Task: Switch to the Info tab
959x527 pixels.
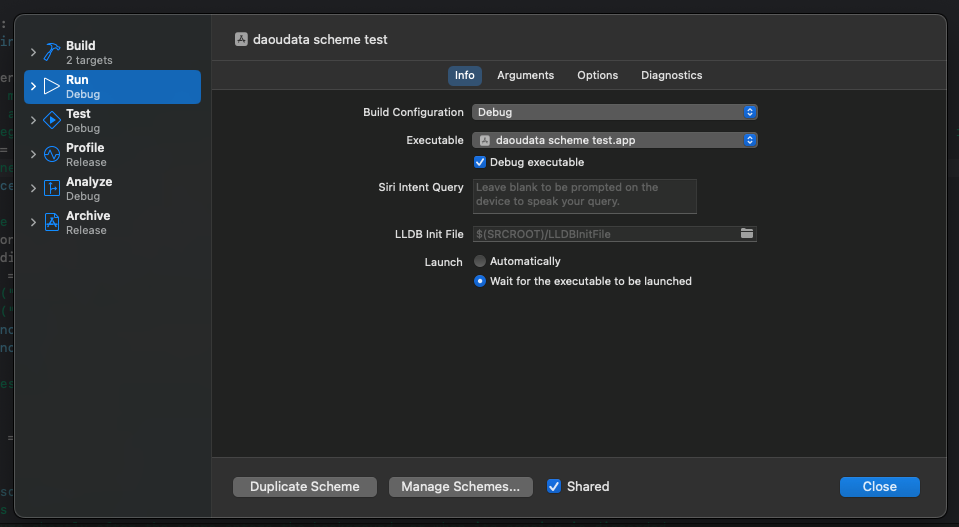Action: tap(464, 75)
